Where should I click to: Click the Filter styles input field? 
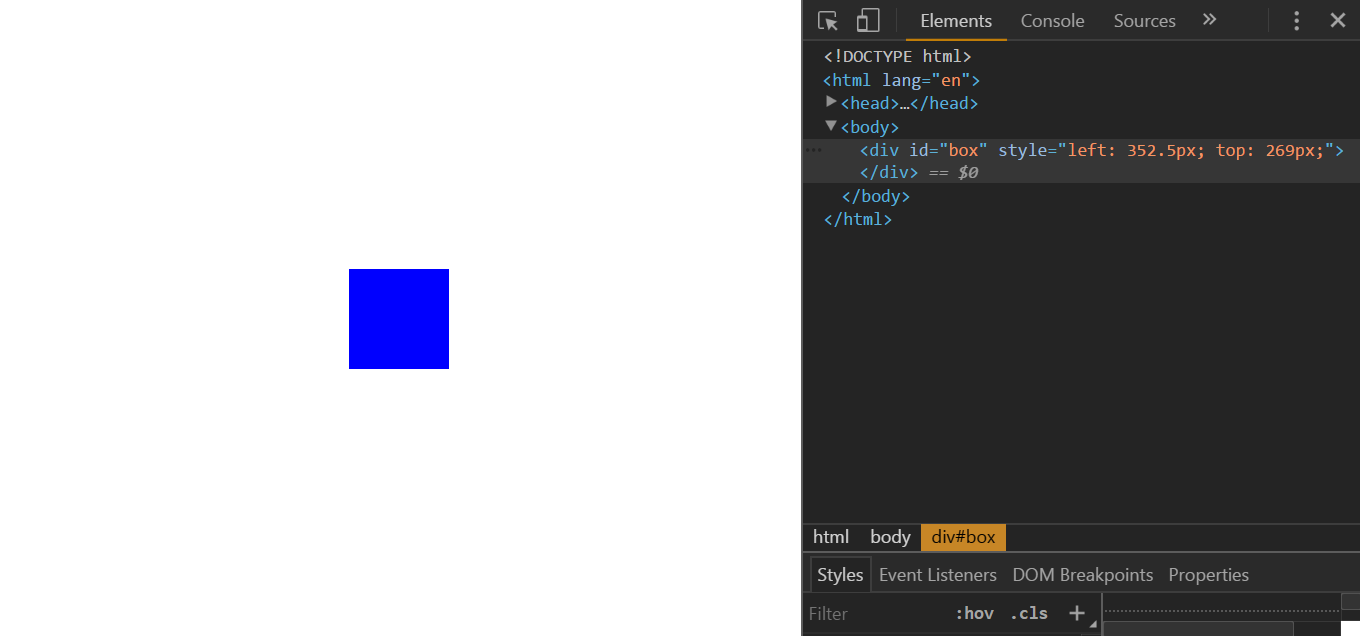[875, 613]
